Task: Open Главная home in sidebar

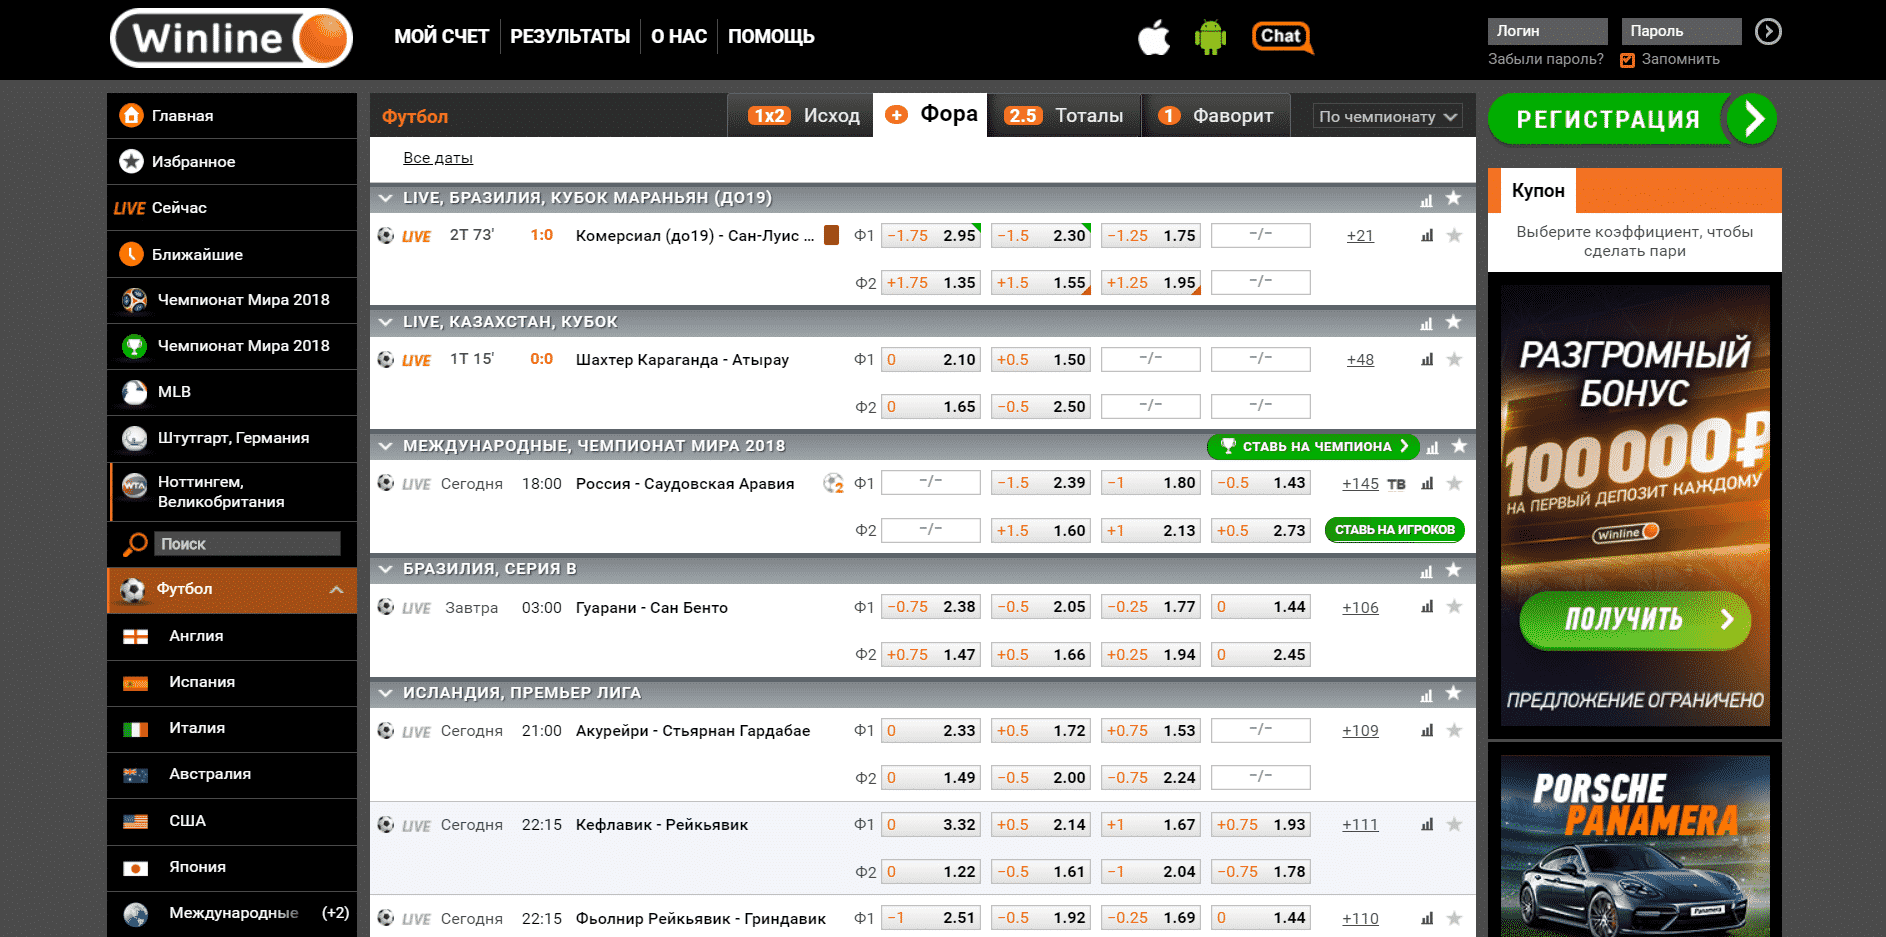Action: point(232,116)
